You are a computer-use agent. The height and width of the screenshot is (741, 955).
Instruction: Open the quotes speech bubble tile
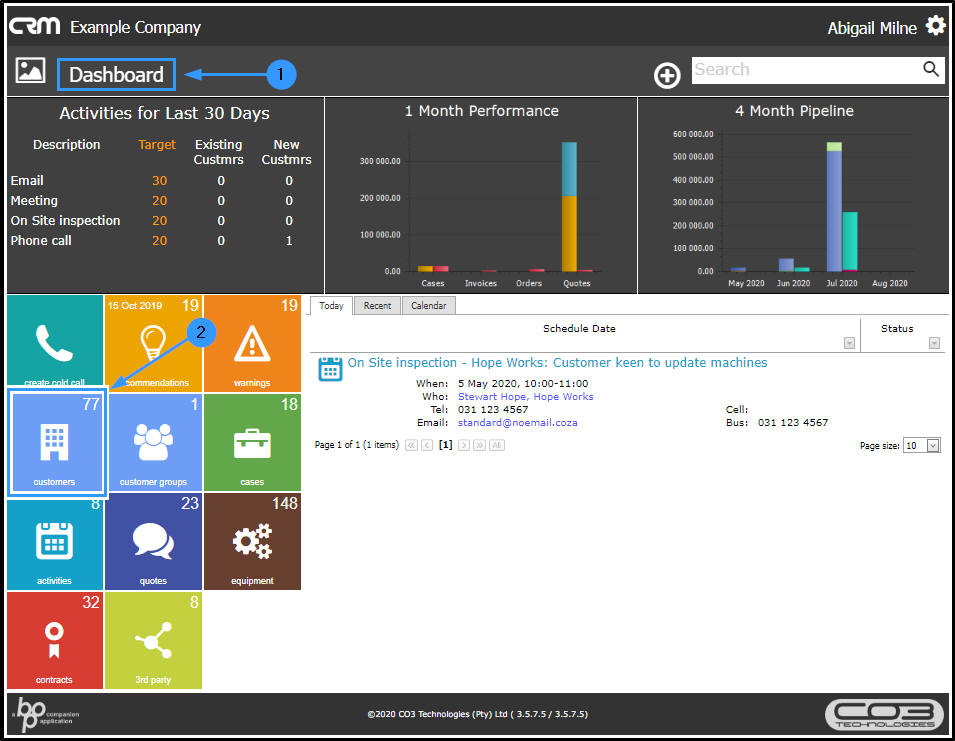[x=153, y=541]
